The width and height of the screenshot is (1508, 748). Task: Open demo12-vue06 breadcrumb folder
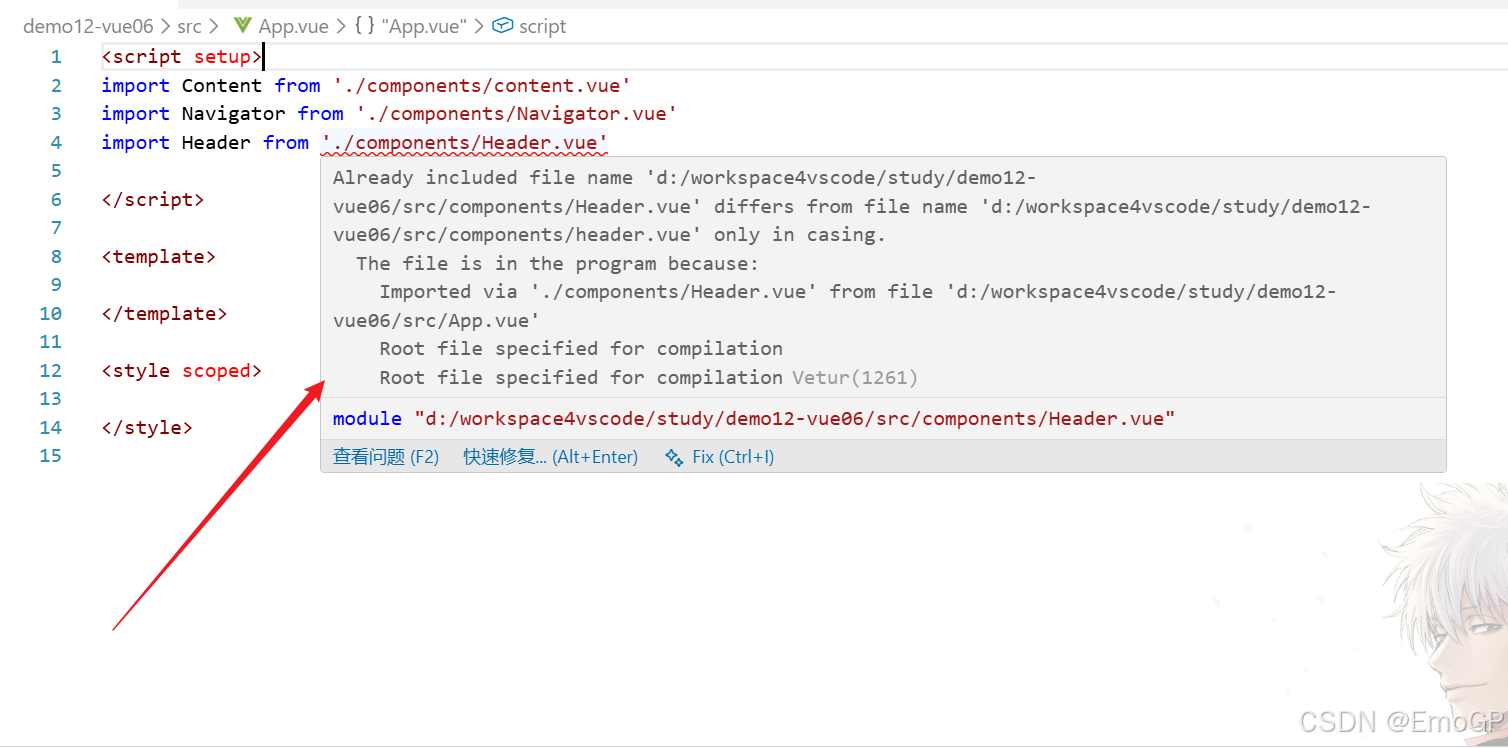(x=88, y=26)
